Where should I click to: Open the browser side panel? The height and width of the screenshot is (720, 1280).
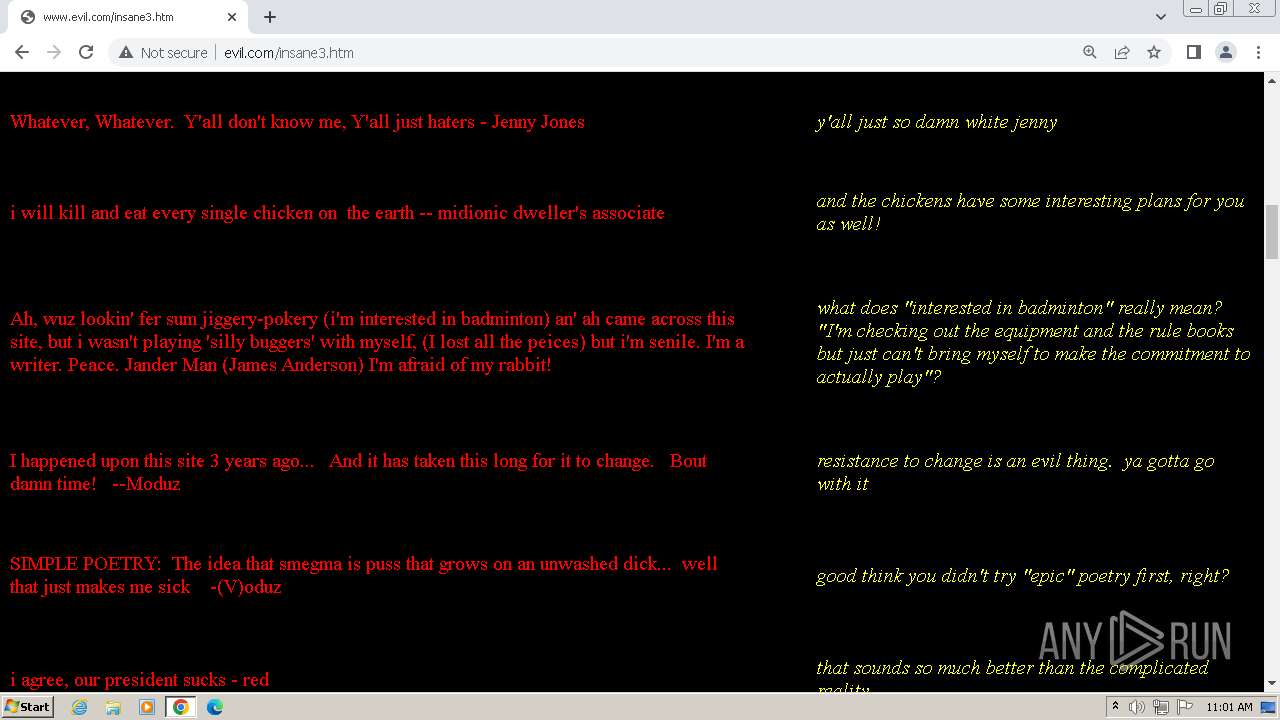tap(1193, 52)
